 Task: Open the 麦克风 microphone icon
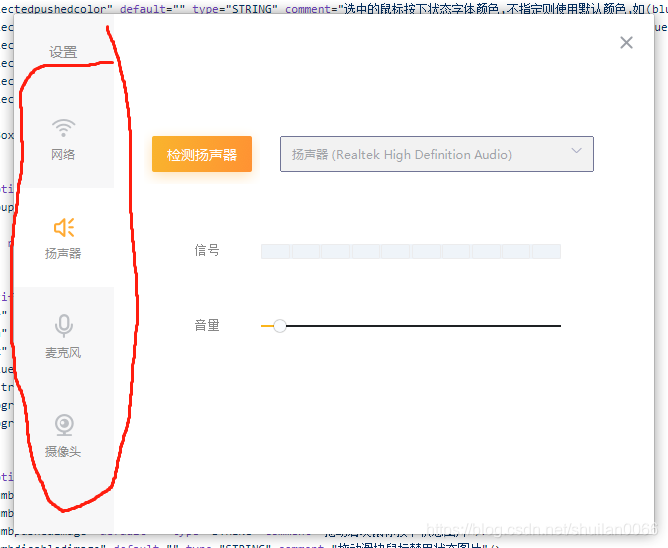(64, 326)
